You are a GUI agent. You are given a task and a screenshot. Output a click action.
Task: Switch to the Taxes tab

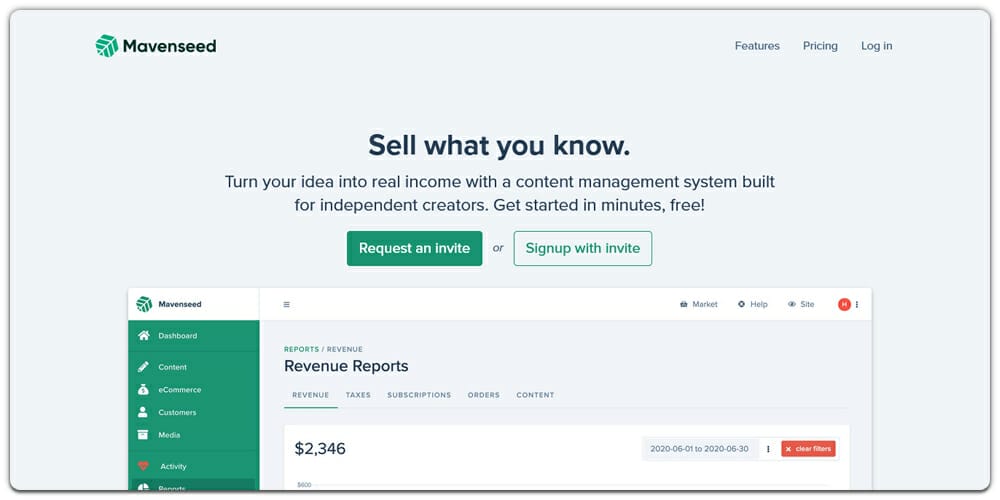358,395
